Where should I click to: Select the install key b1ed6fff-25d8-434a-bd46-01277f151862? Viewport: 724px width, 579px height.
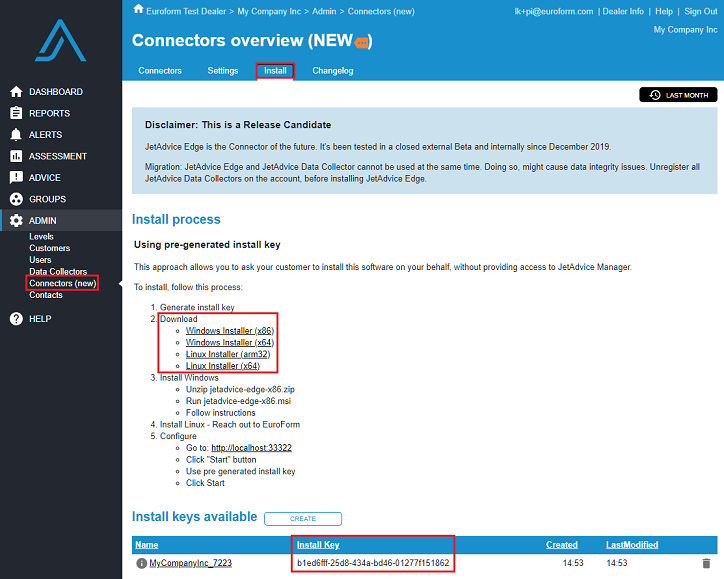373,563
